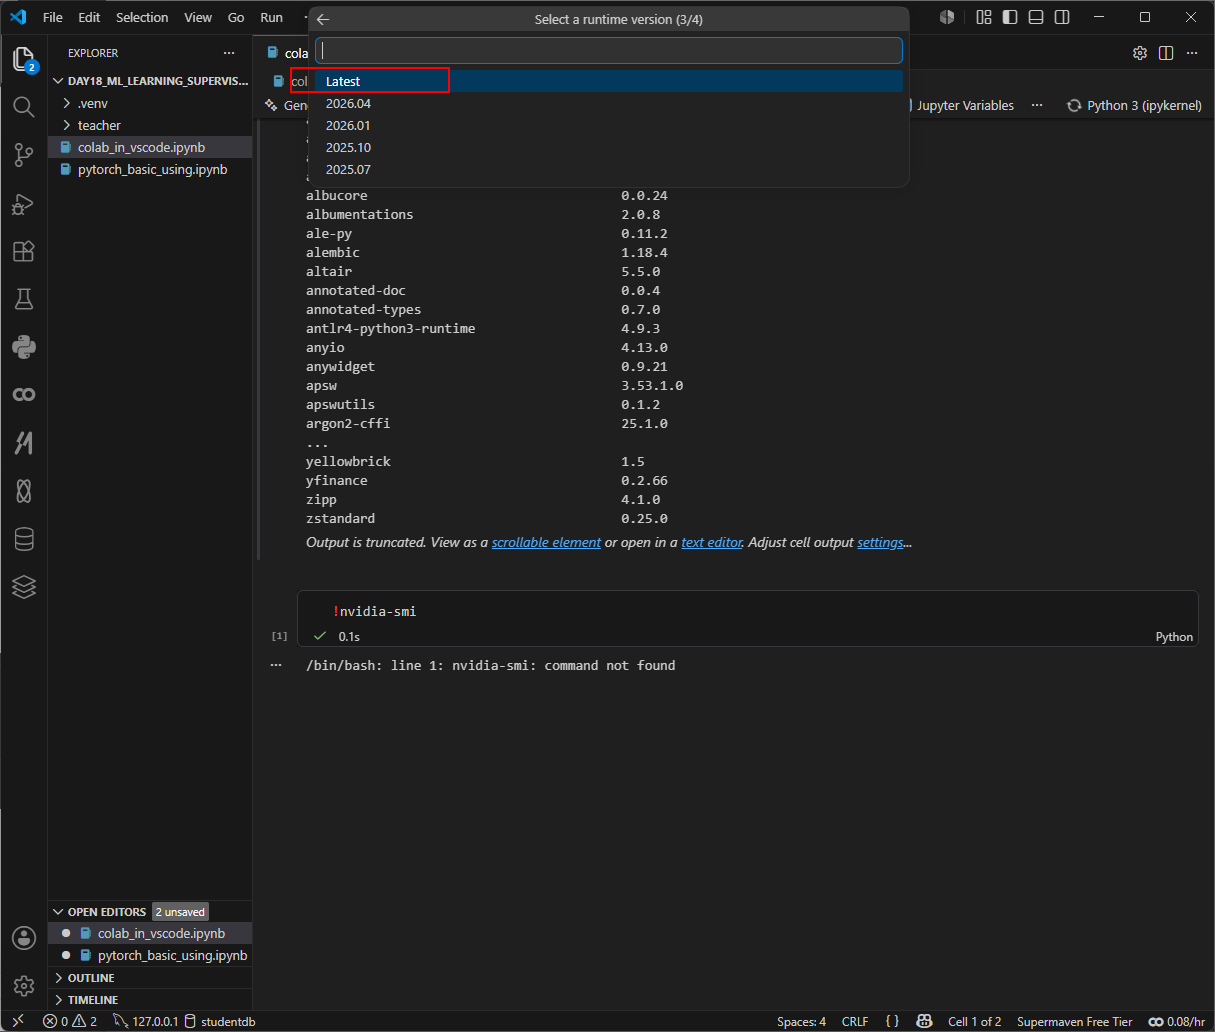Open the stacked layers icon view
1215x1032 pixels.
tap(24, 587)
